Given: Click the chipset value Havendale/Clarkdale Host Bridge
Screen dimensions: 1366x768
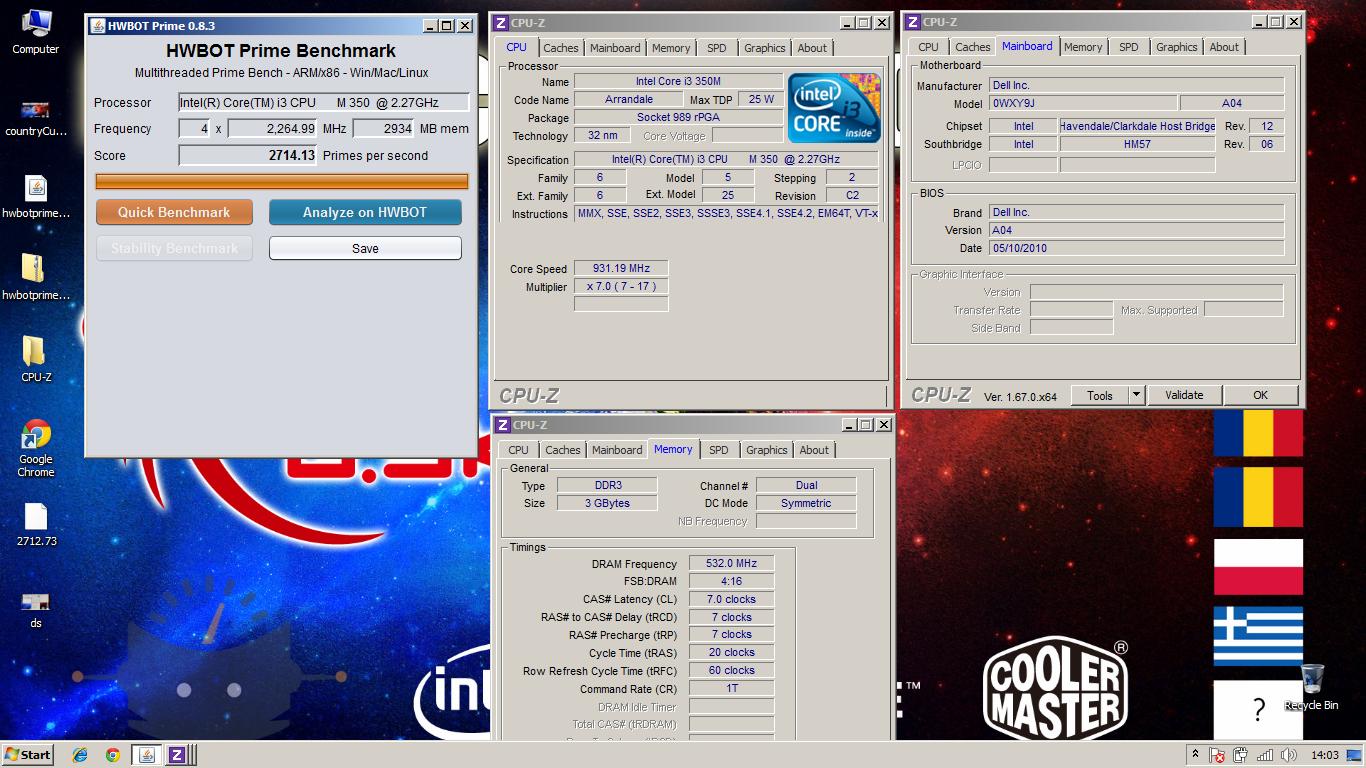Looking at the screenshot, I should click(x=1138, y=126).
